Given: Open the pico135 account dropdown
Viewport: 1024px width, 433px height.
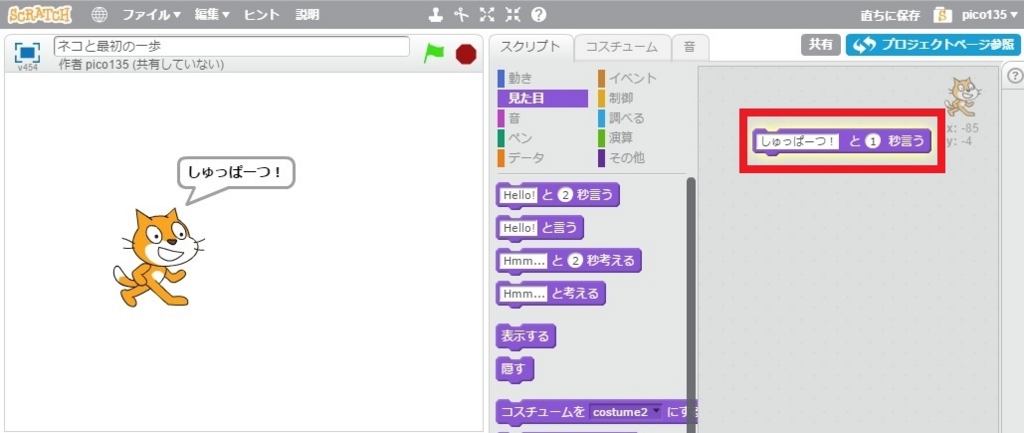Looking at the screenshot, I should click(x=989, y=14).
